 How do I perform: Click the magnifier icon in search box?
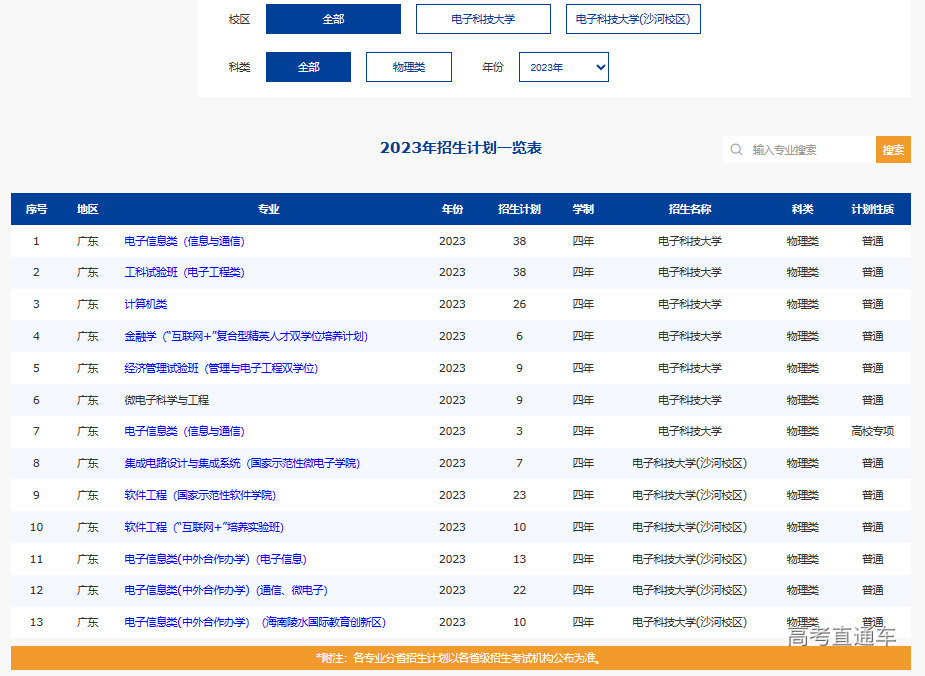[x=737, y=150]
